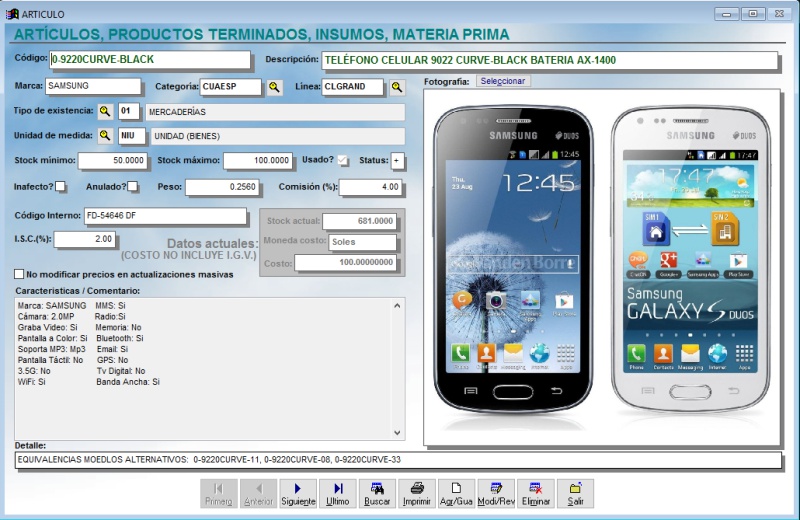
Task: Minimize the ARTICULO window
Action: tap(727, 14)
